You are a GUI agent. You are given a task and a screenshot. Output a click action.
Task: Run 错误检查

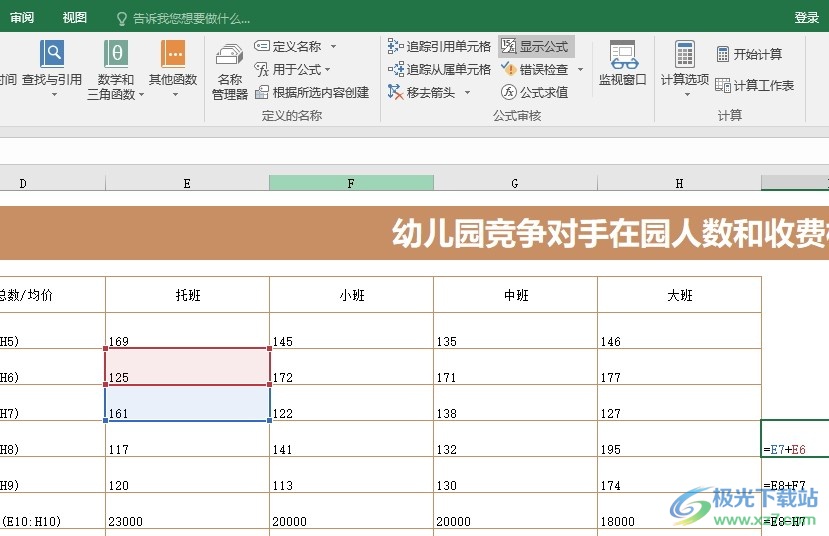(x=535, y=69)
